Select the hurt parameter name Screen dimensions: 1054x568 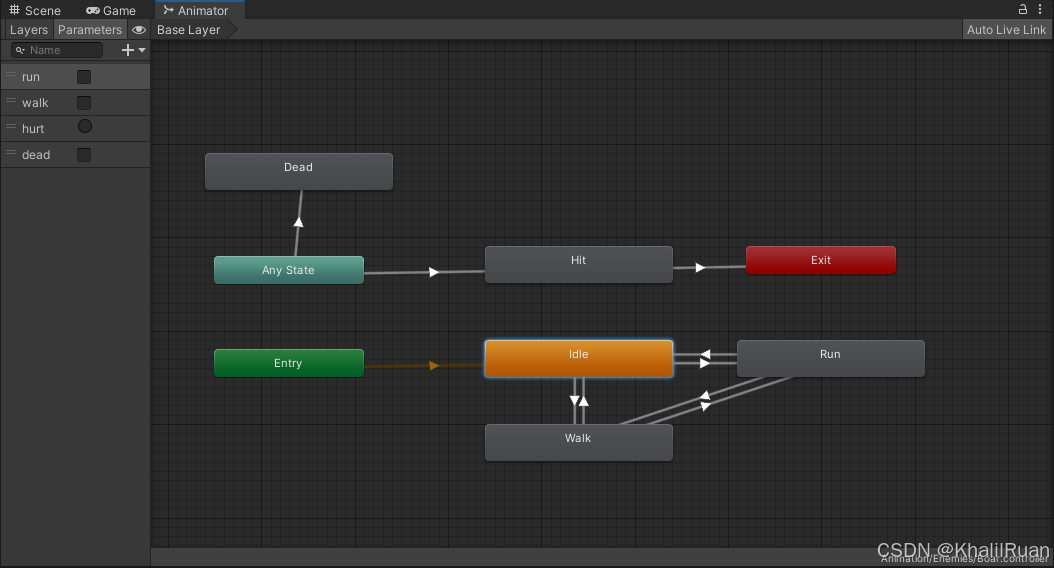(x=33, y=128)
